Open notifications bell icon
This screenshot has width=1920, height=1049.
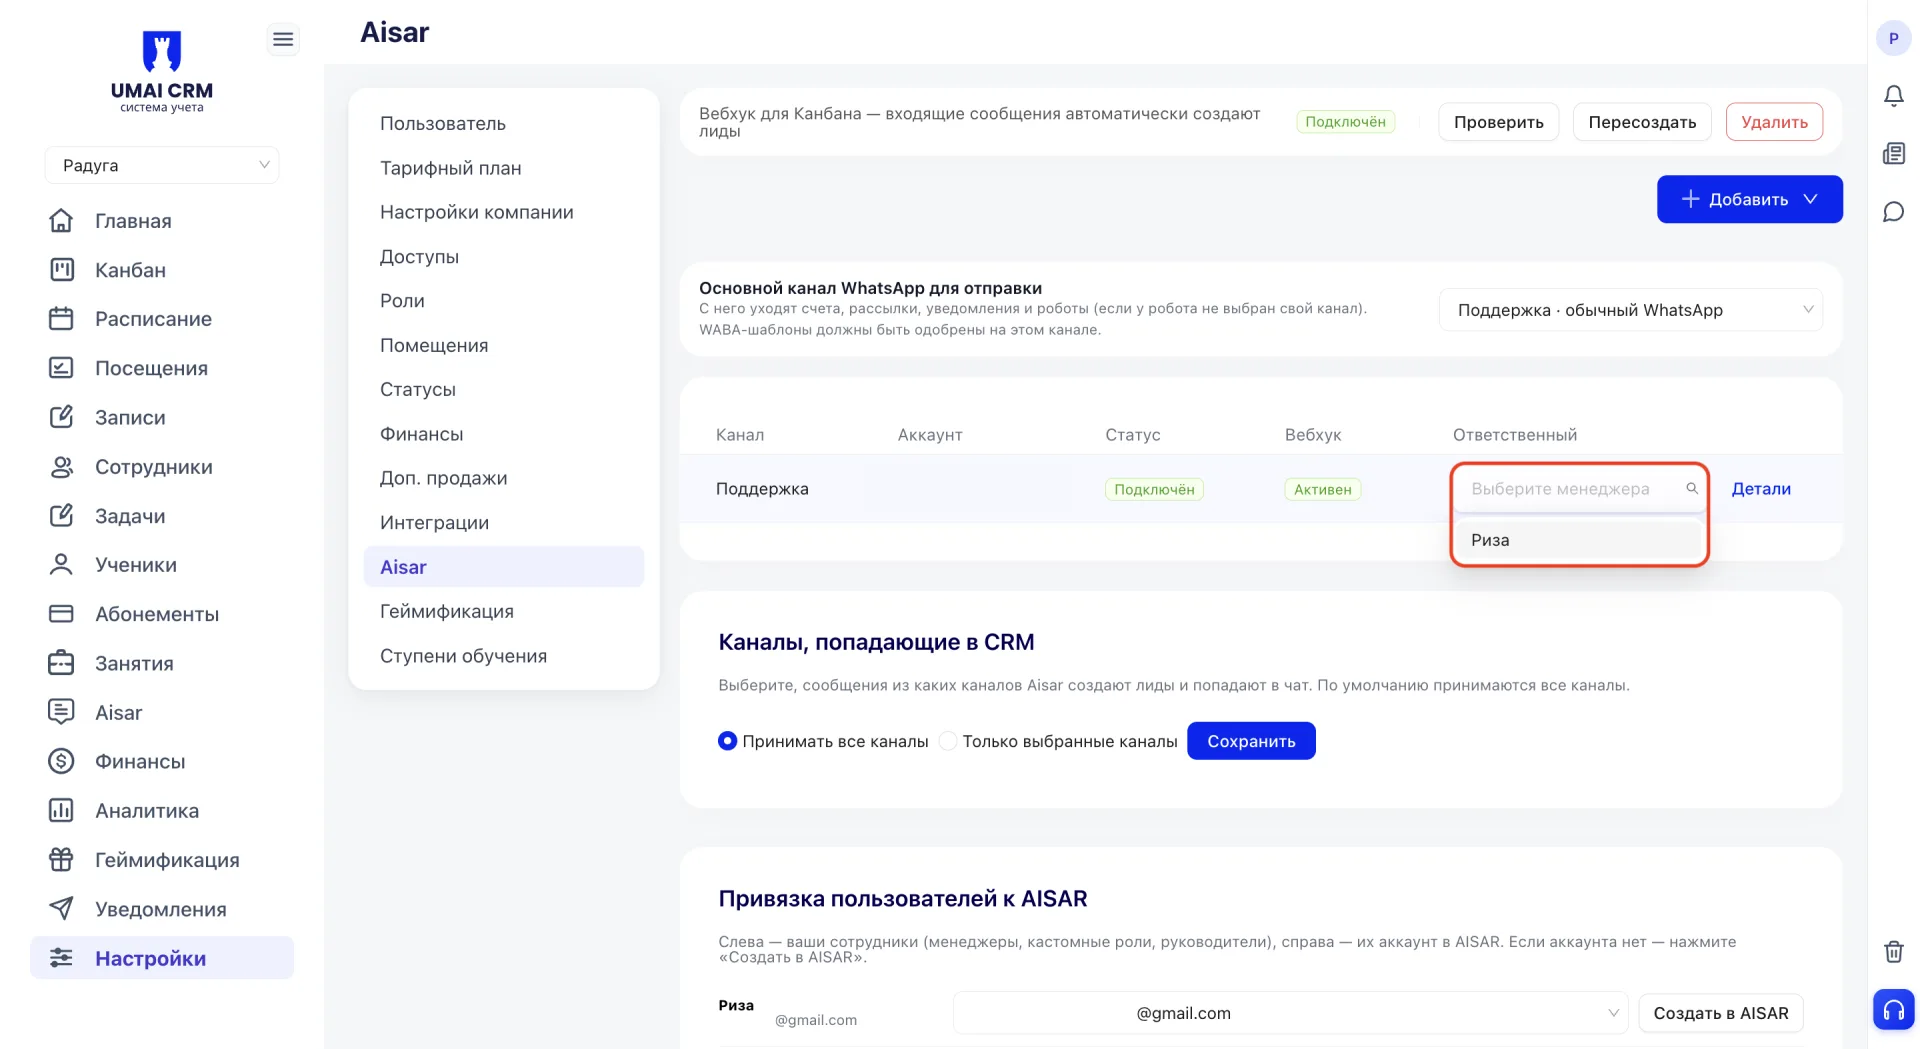(1893, 95)
